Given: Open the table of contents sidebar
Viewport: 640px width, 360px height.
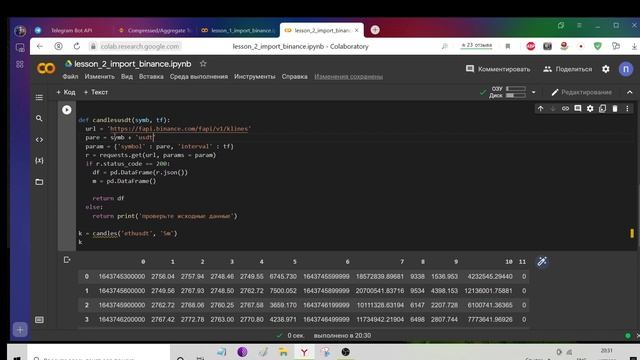Looking at the screenshot, I should pos(39,97).
